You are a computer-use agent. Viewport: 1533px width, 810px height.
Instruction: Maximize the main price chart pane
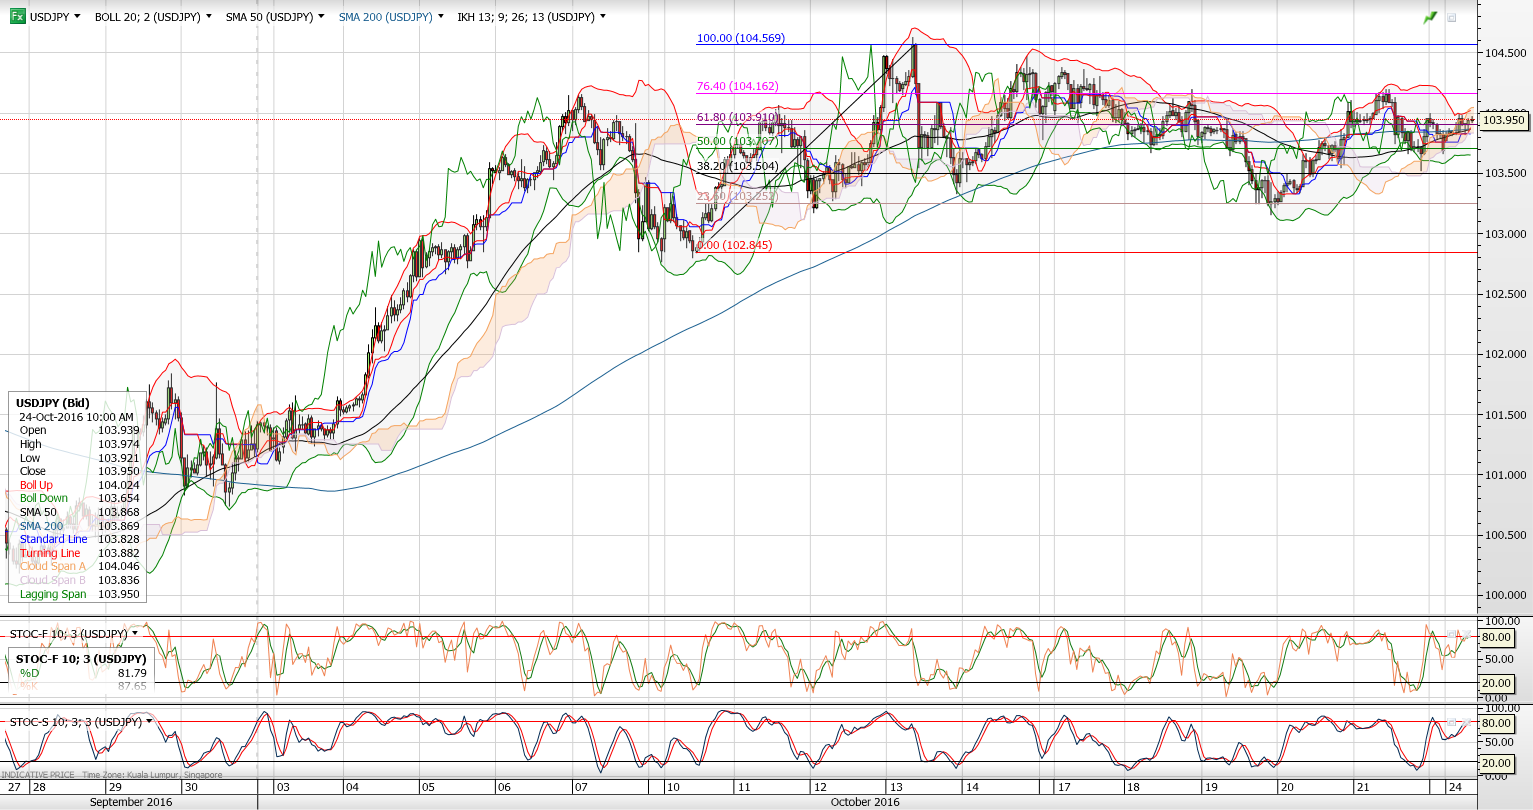[1452, 17]
